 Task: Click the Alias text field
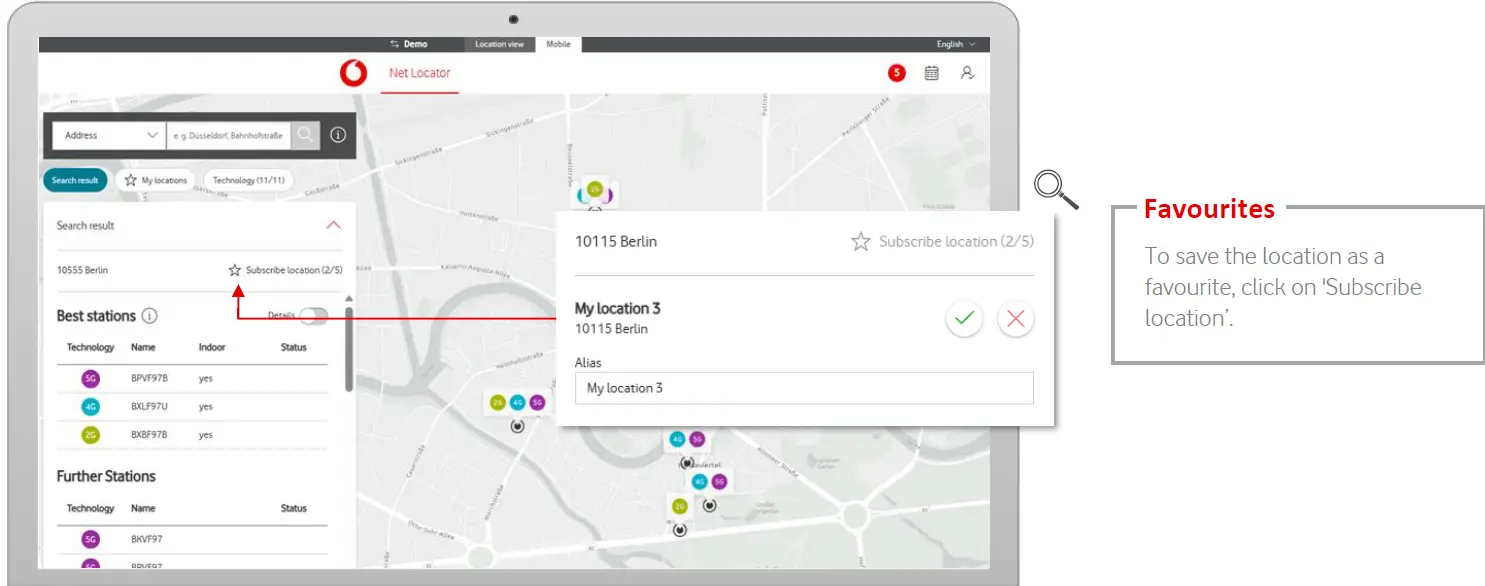pos(803,388)
